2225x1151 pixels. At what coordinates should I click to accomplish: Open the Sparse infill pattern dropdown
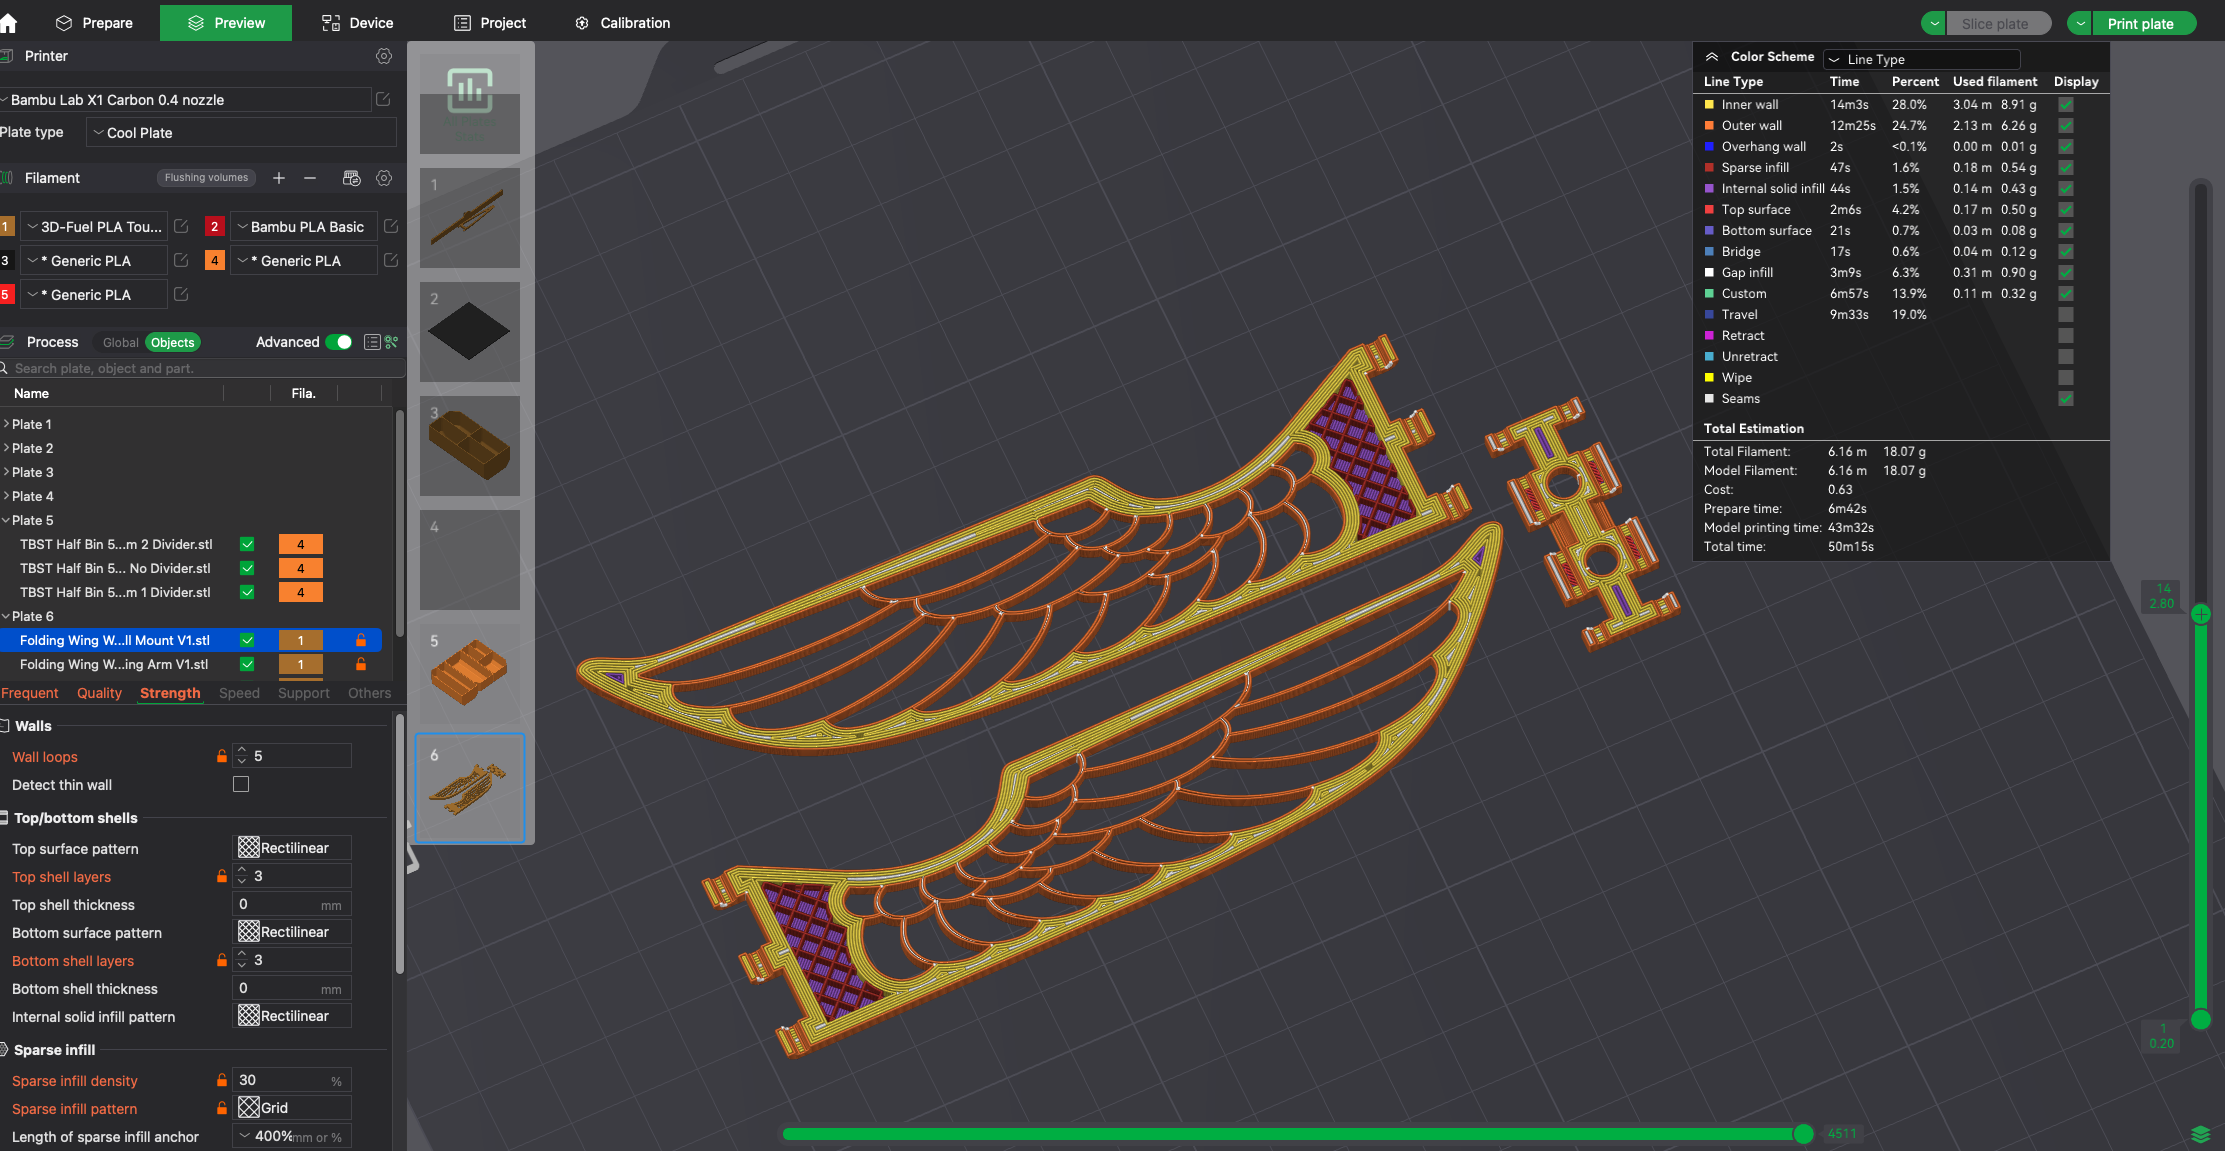(292, 1108)
